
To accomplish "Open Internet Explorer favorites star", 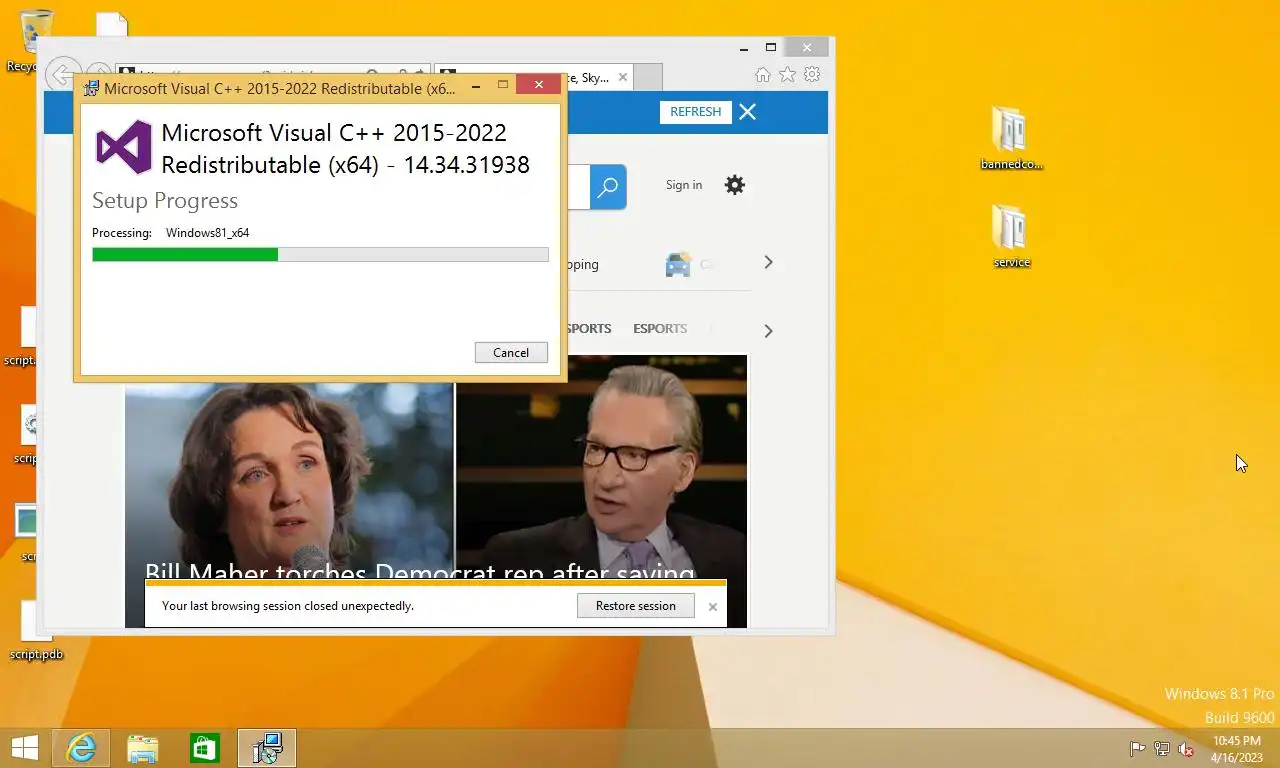I will pyautogui.click(x=788, y=75).
